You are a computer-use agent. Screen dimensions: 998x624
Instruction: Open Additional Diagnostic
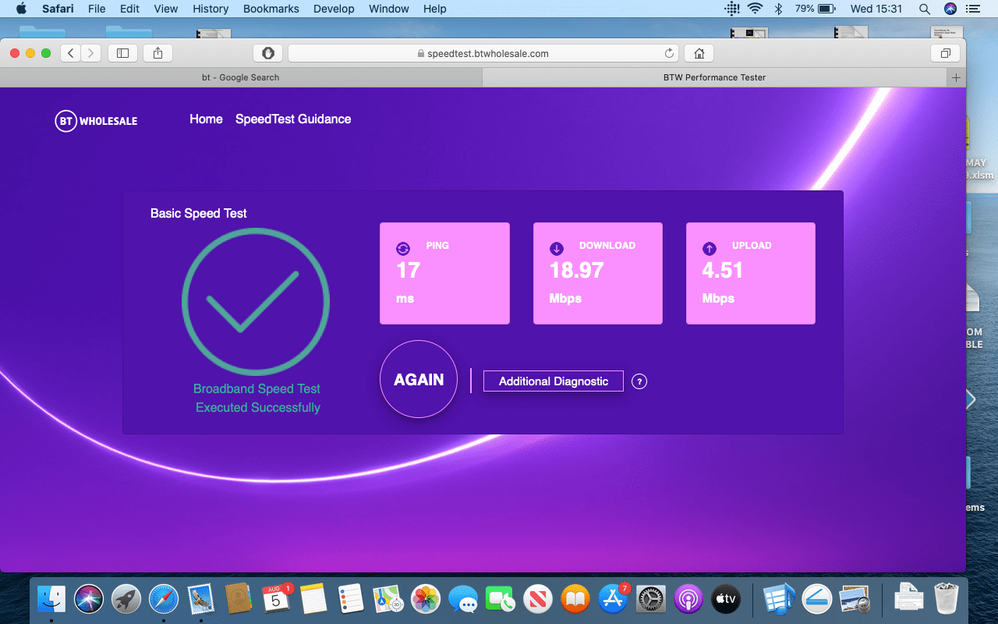pos(553,381)
